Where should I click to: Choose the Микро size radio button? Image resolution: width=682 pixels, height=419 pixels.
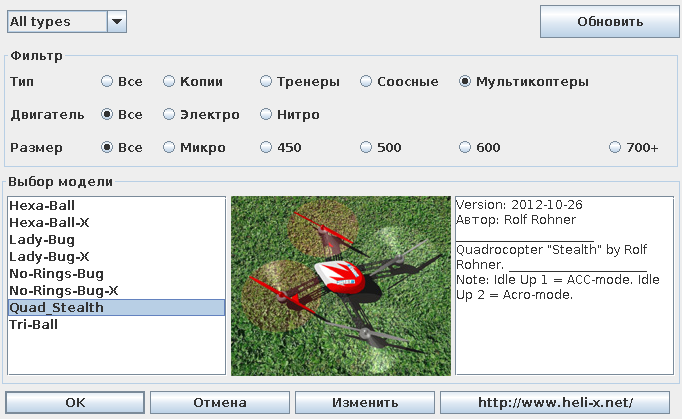[169, 147]
